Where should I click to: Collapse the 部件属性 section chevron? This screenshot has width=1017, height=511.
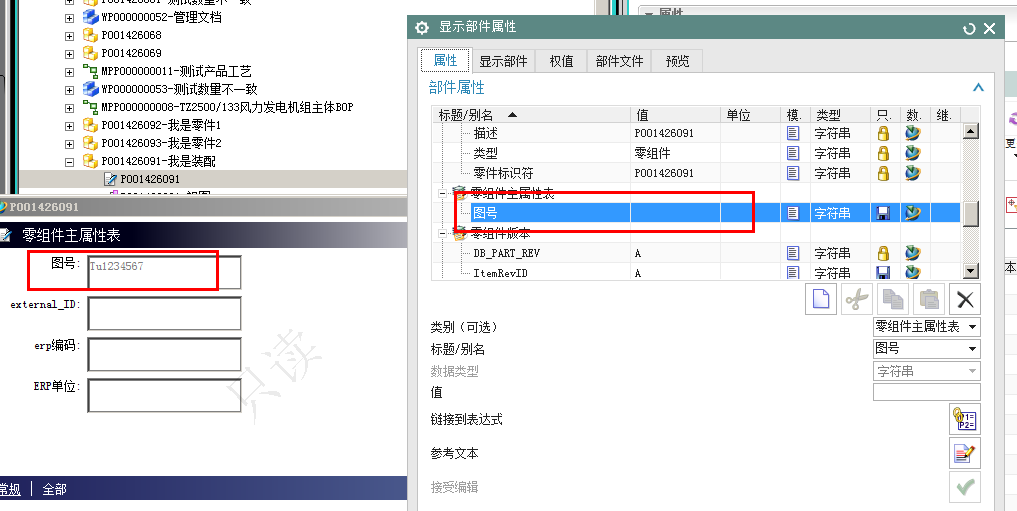978,88
